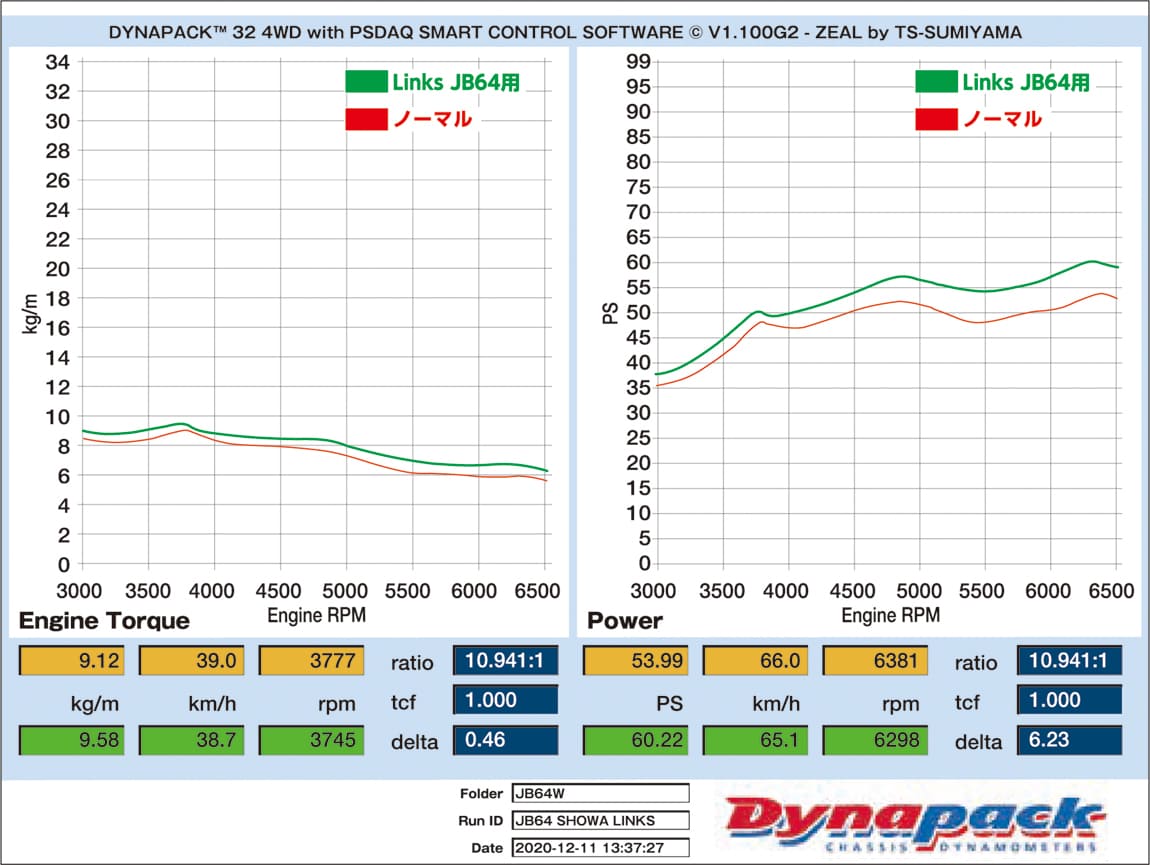Click red ノーマル swatch in torque legend
Image resolution: width=1150 pixels, height=865 pixels.
[x=367, y=119]
